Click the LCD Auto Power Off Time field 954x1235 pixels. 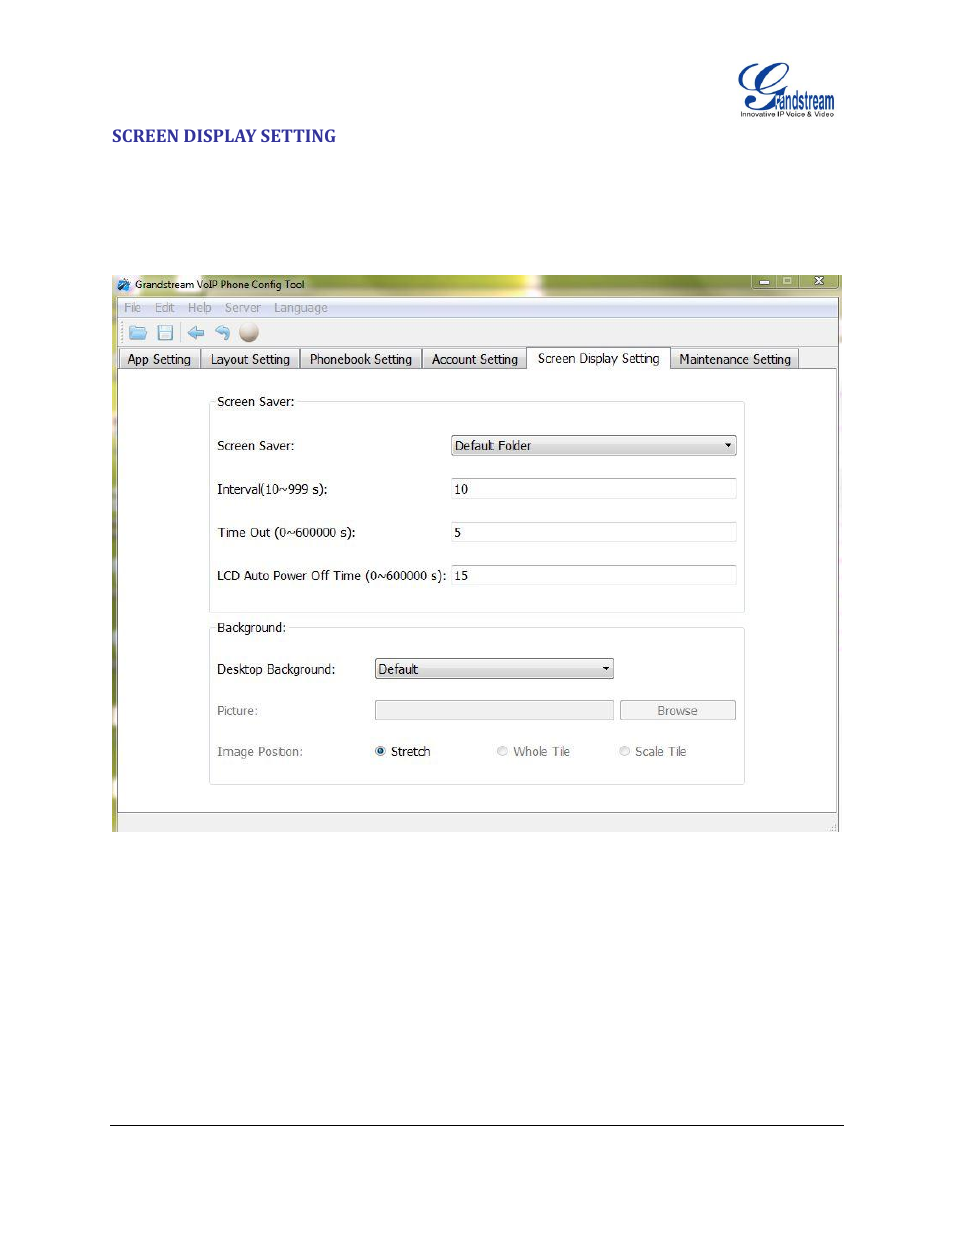coord(594,575)
